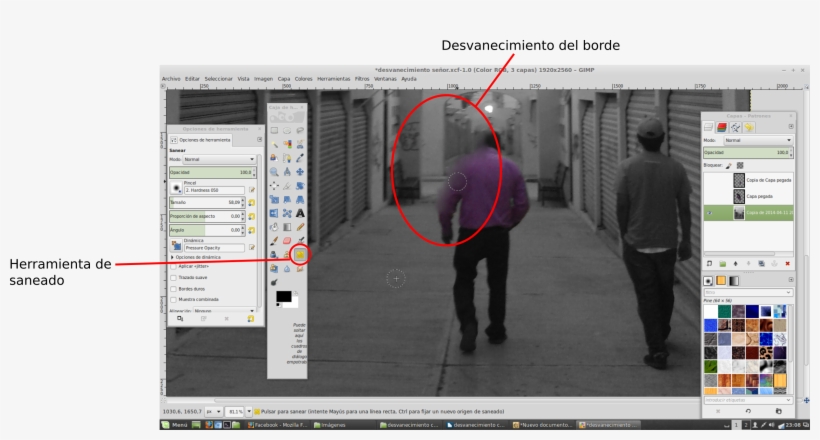Click the Hardness 050 brush preview
The width and height of the screenshot is (820, 440).
(176, 187)
